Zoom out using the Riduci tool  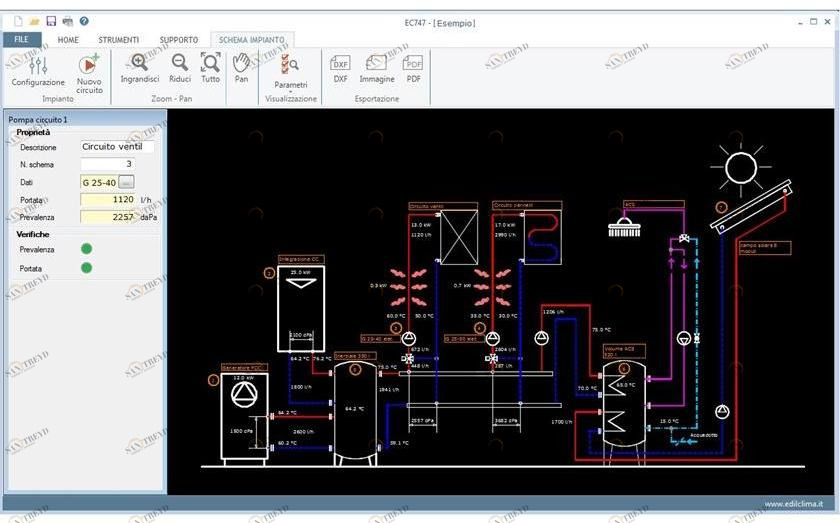point(180,68)
